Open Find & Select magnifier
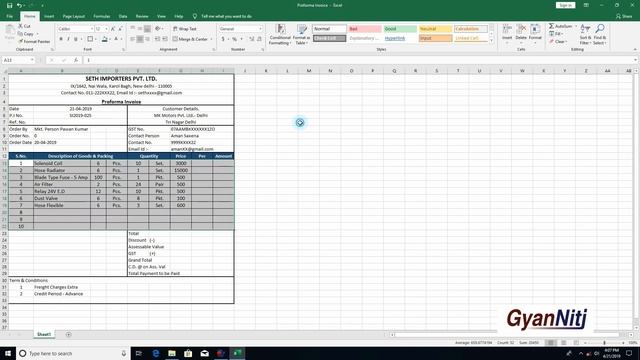 [x=600, y=34]
